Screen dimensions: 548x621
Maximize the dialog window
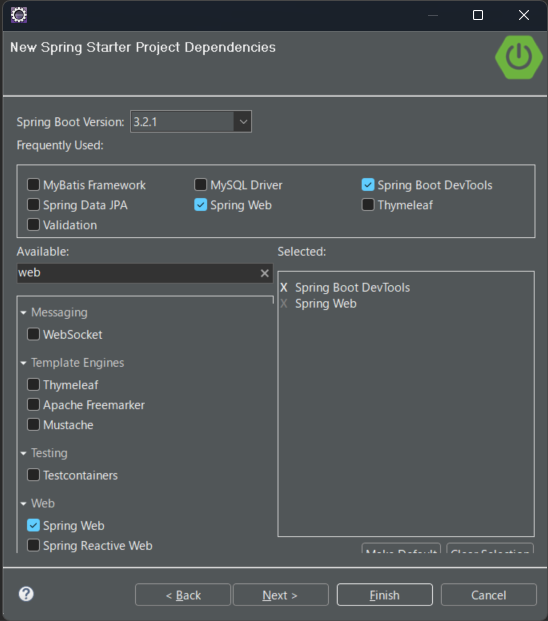[478, 15]
